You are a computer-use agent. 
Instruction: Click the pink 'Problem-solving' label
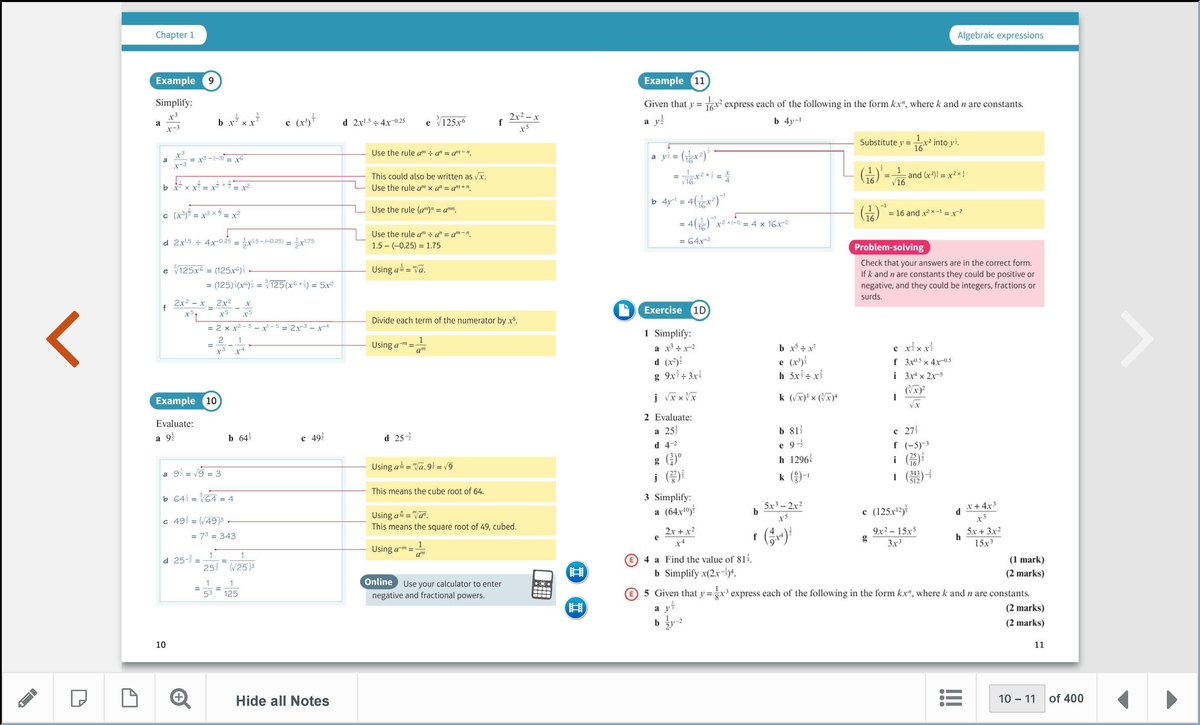[891, 247]
